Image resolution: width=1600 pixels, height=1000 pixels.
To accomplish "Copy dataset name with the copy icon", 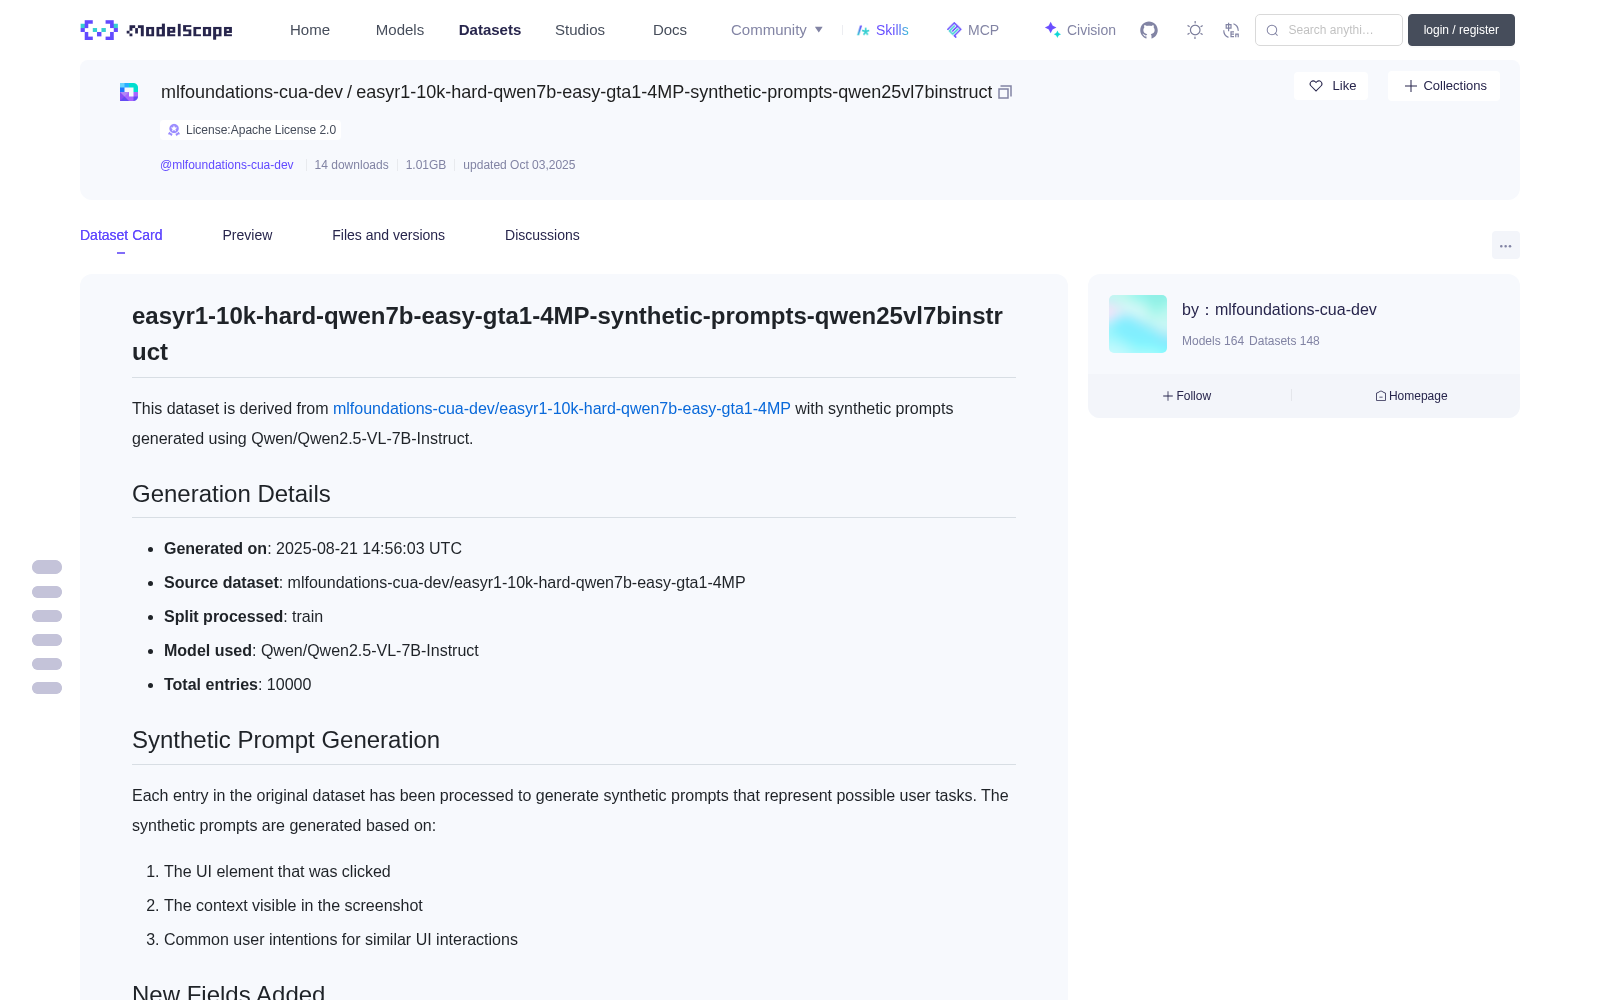I will coord(1005,92).
